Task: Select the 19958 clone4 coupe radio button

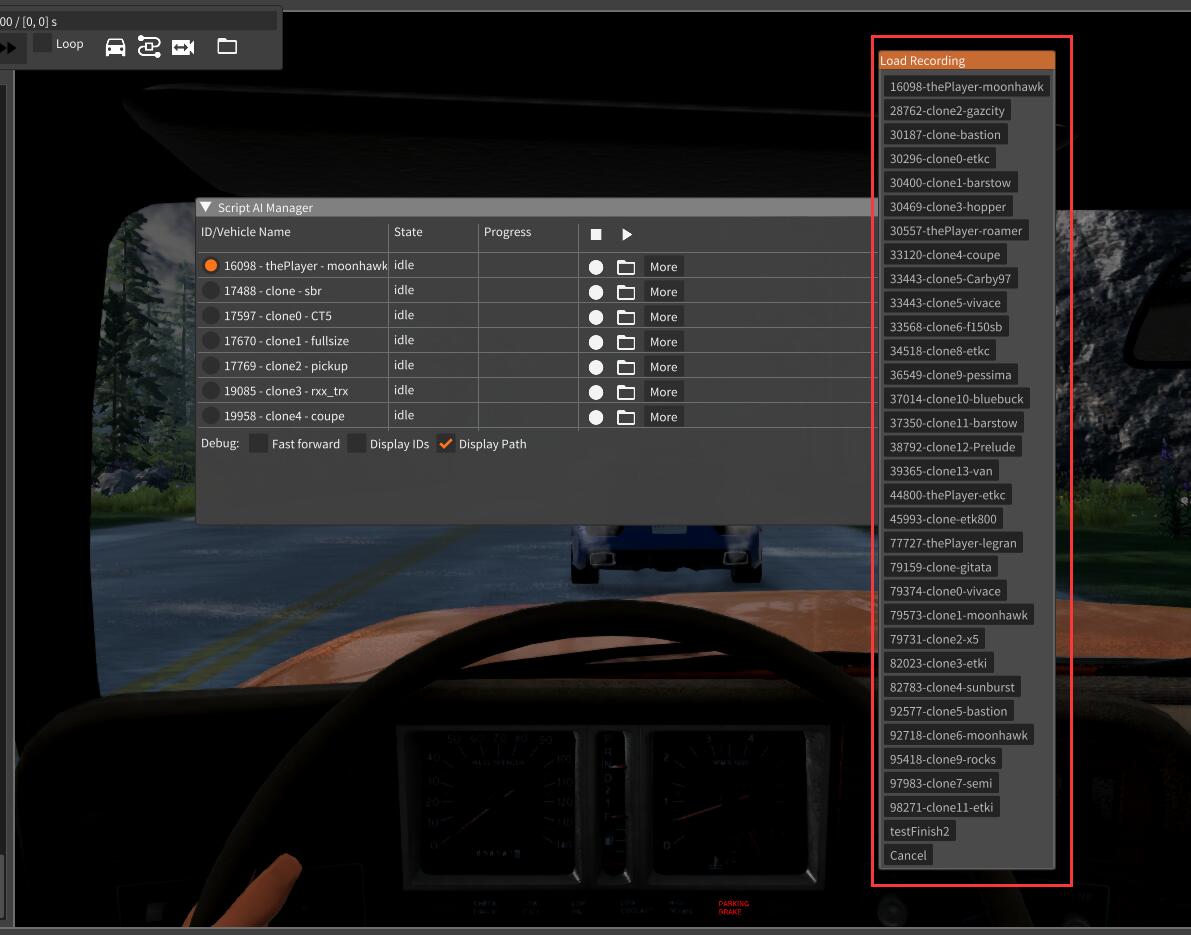Action: point(211,415)
